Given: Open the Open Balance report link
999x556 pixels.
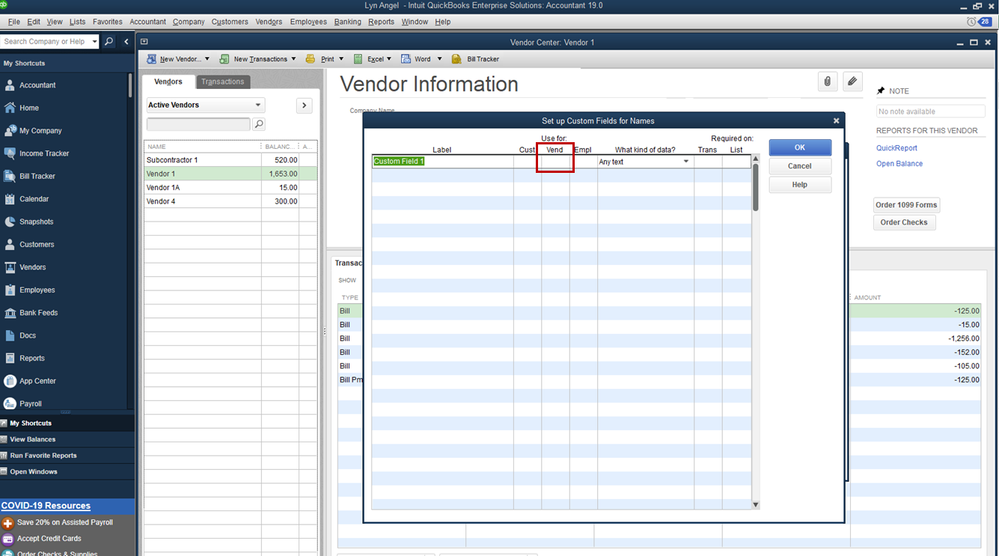Looking at the screenshot, I should (899, 164).
